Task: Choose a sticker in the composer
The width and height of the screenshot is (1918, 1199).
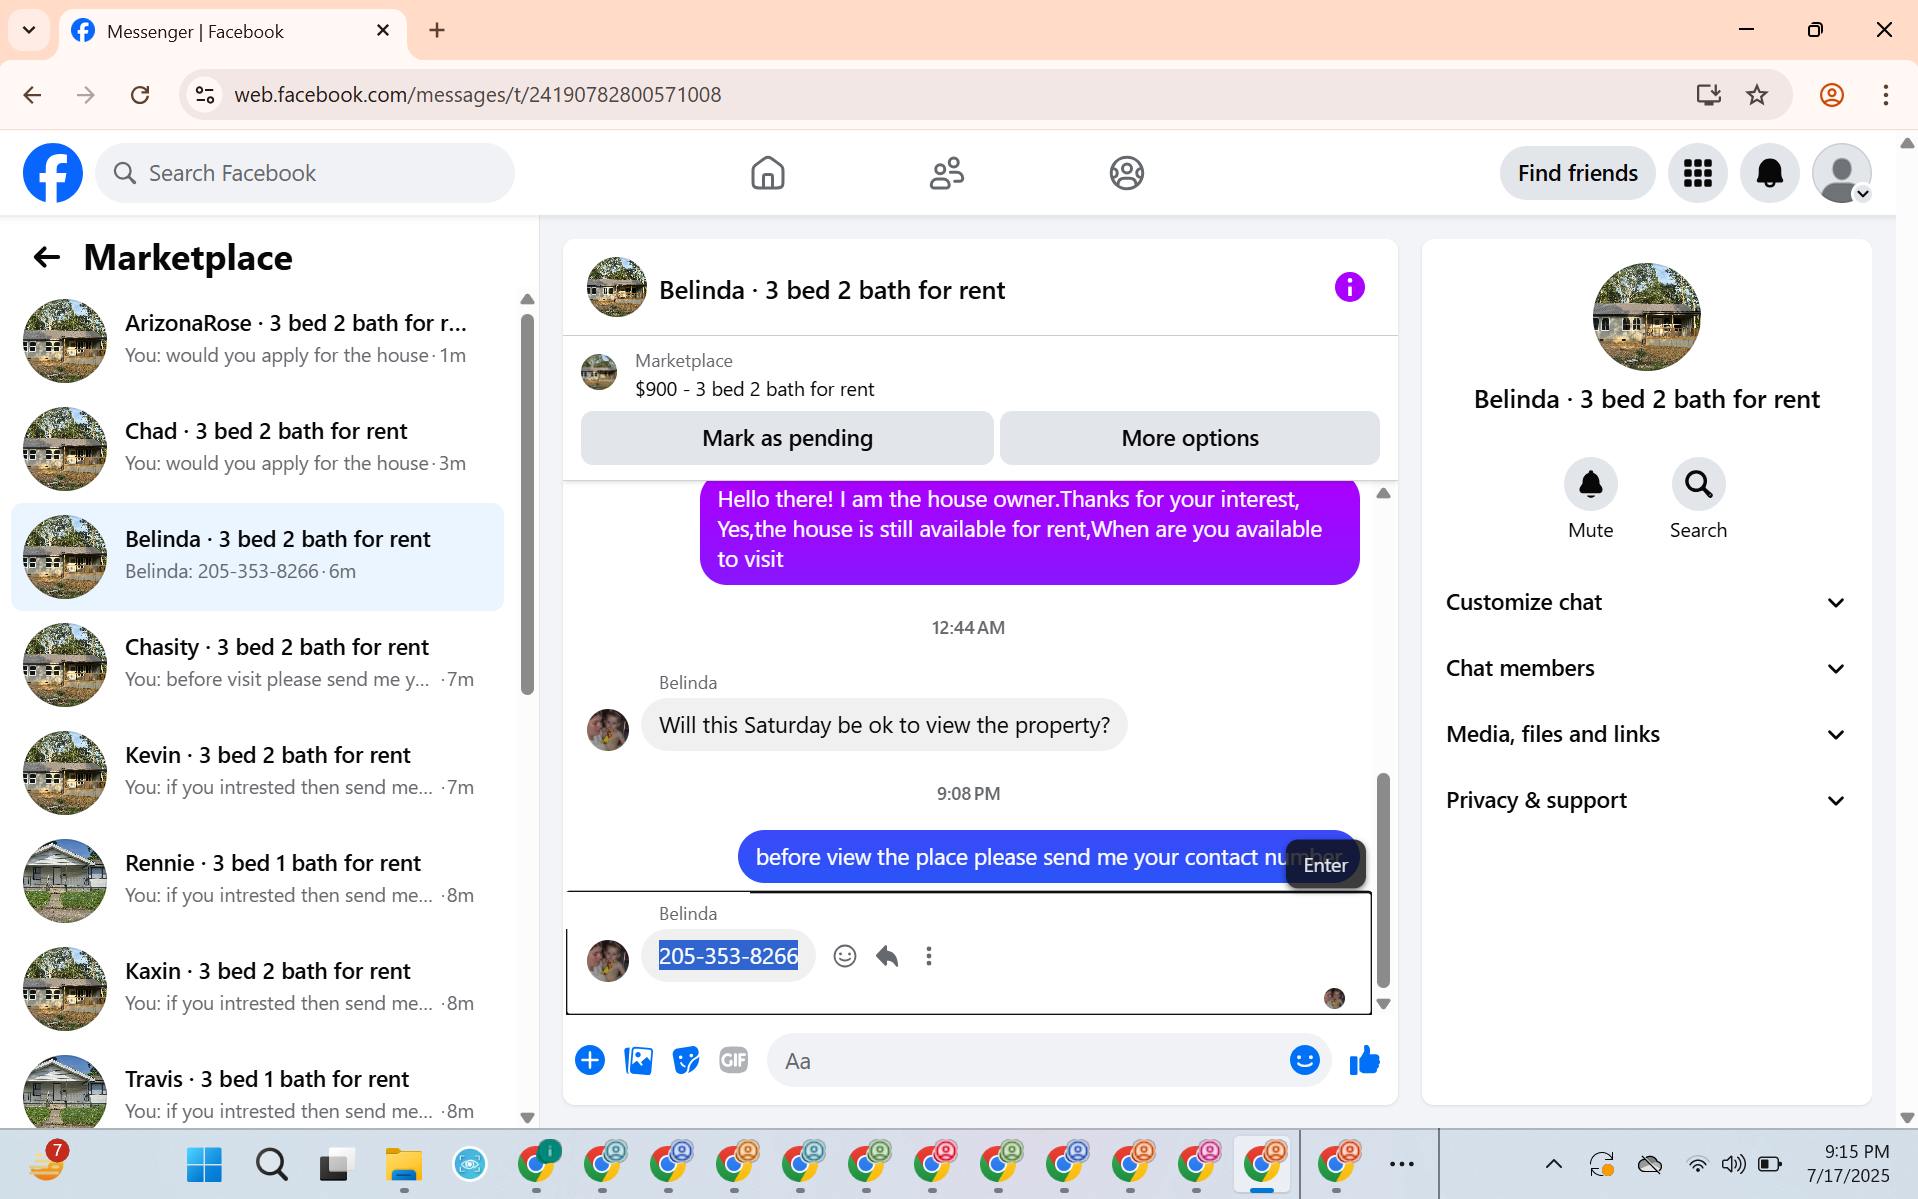Action: tap(686, 1060)
